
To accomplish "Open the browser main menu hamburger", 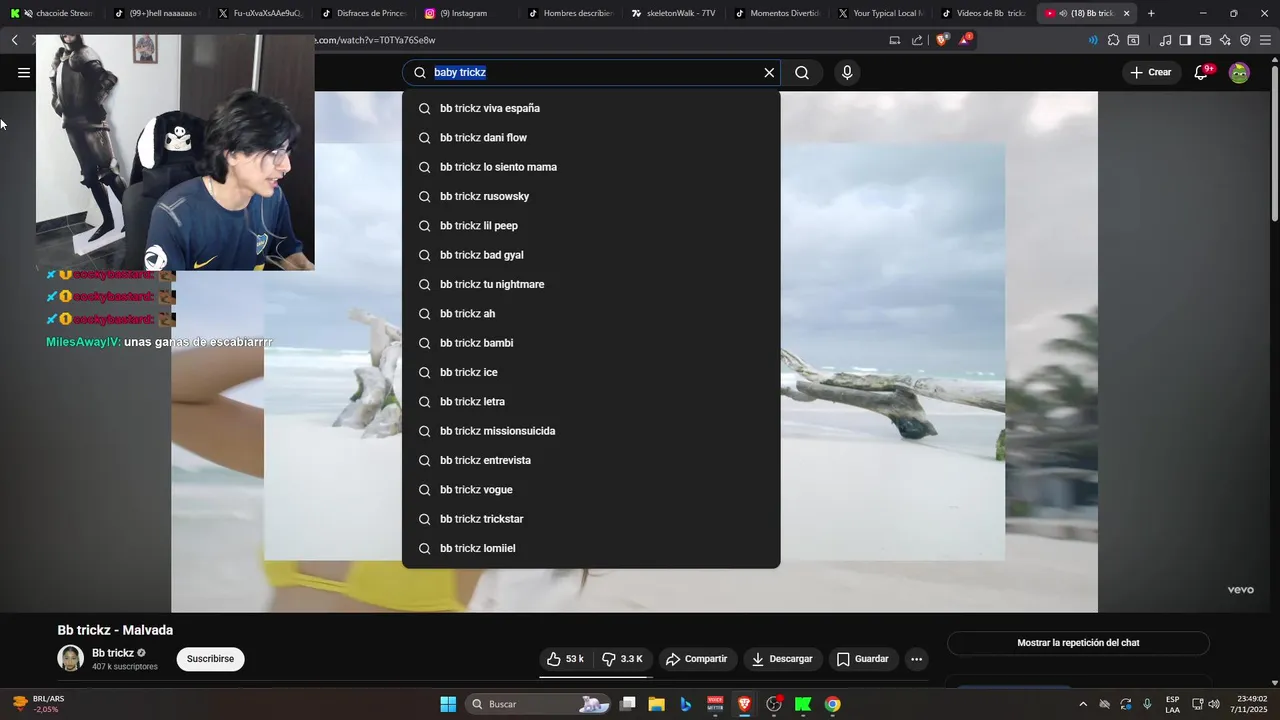I will click(1266, 40).
